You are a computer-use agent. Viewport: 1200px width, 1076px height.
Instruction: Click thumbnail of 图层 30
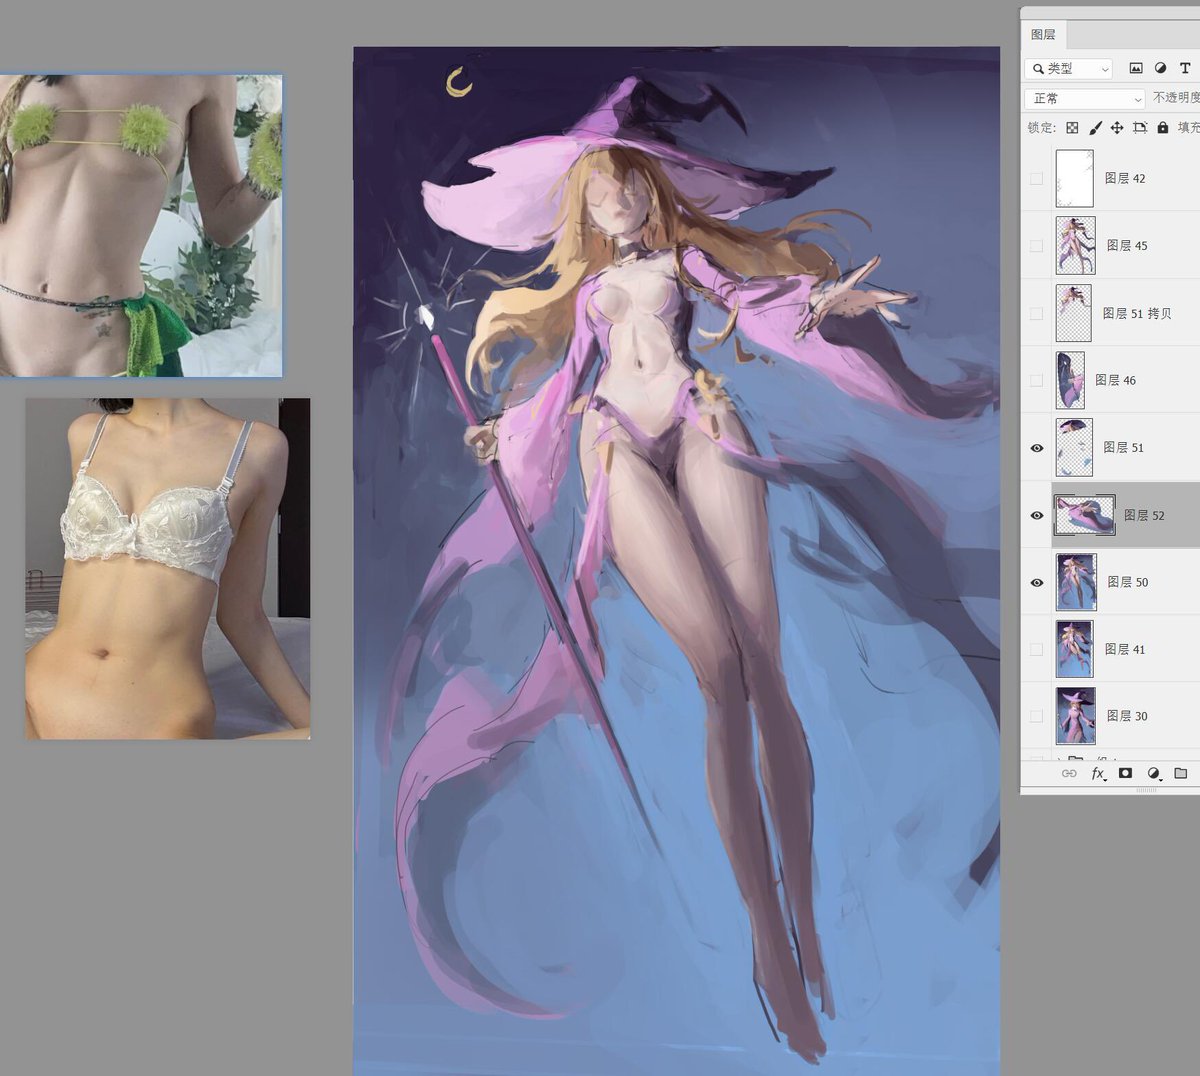click(1075, 716)
